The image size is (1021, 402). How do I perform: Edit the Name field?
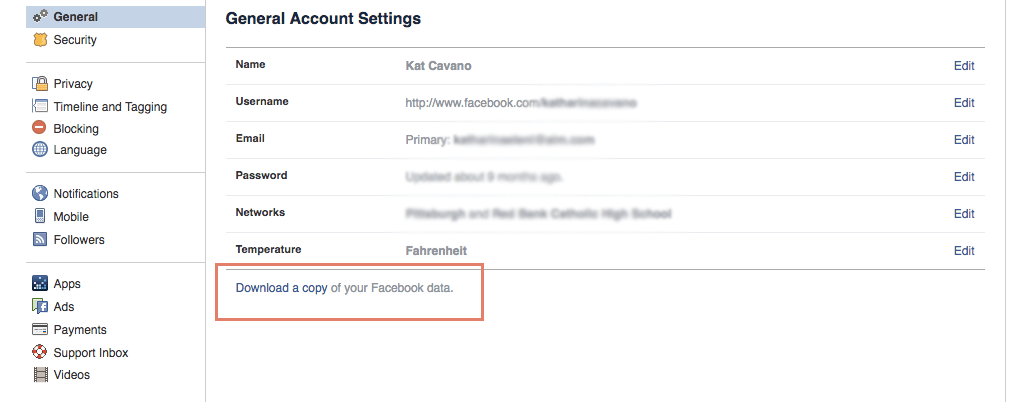[x=964, y=66]
